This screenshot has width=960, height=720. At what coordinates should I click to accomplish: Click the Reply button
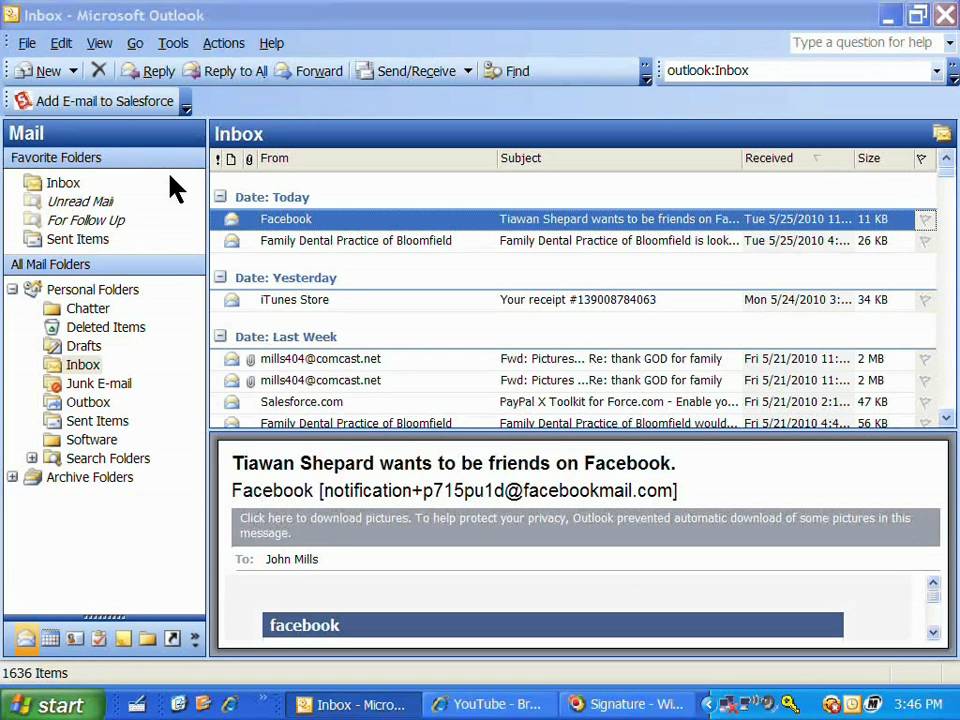click(x=148, y=71)
